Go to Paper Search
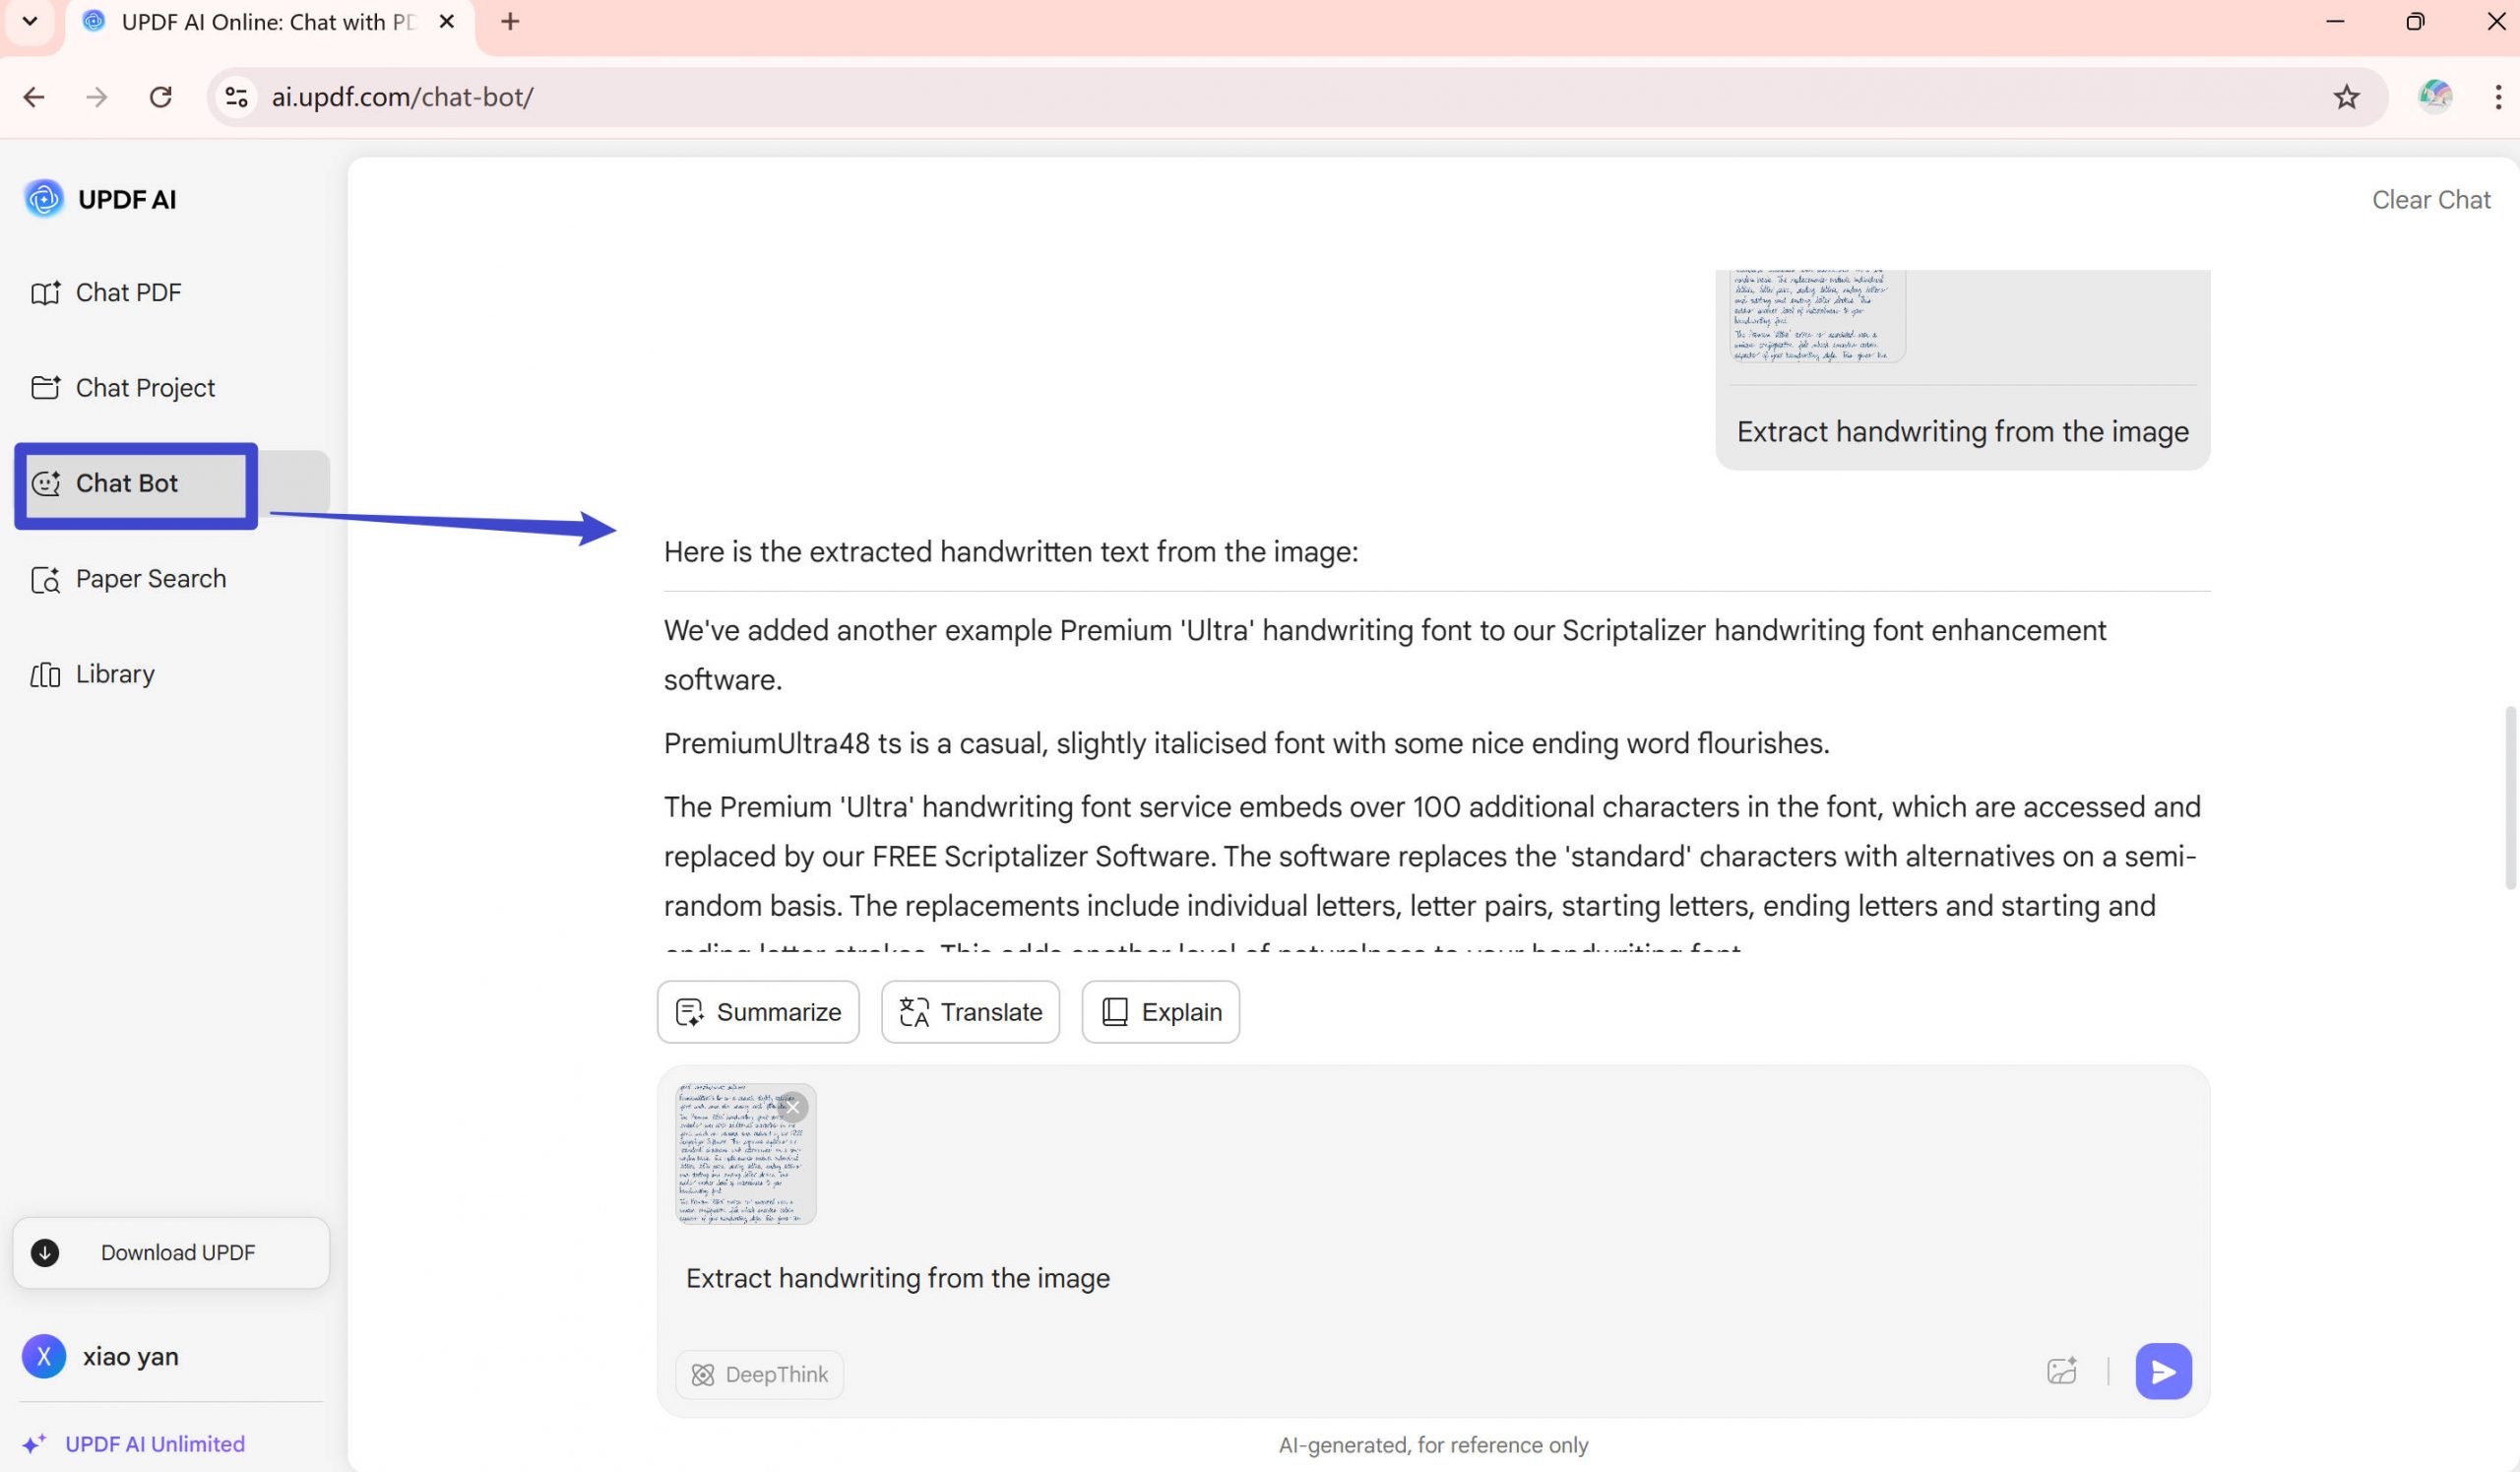 click(x=128, y=578)
